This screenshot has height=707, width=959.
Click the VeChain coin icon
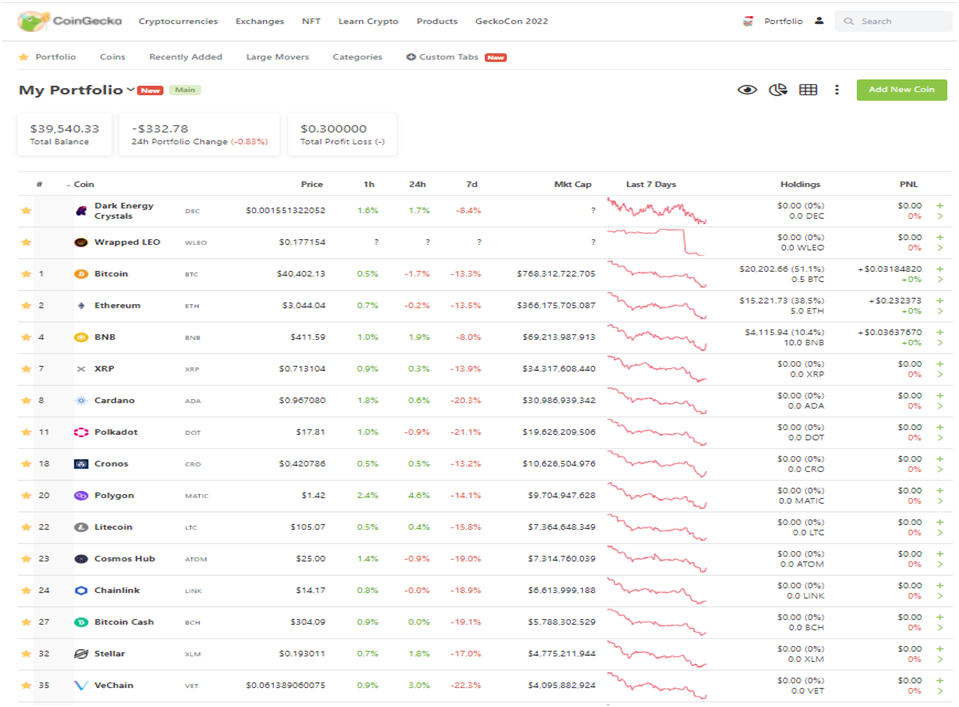tap(81, 686)
